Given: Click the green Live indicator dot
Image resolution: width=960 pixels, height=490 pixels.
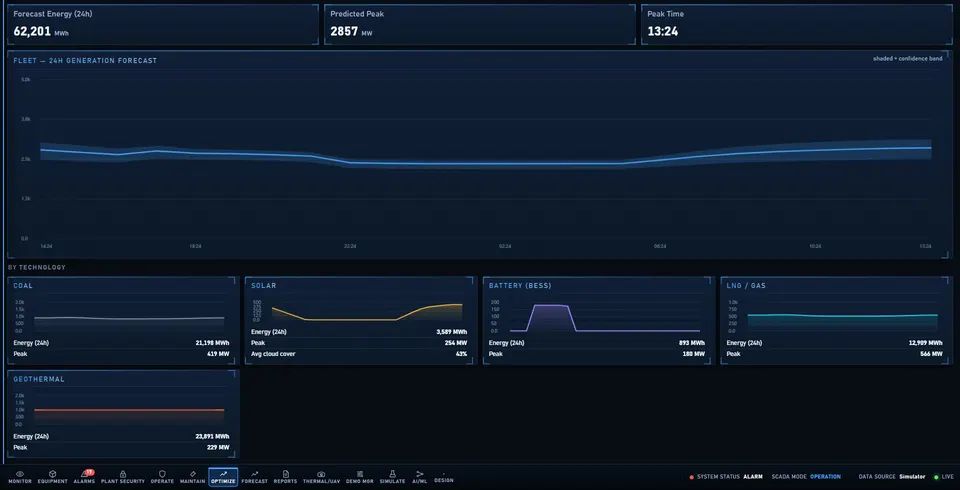Looking at the screenshot, I should (x=936, y=477).
